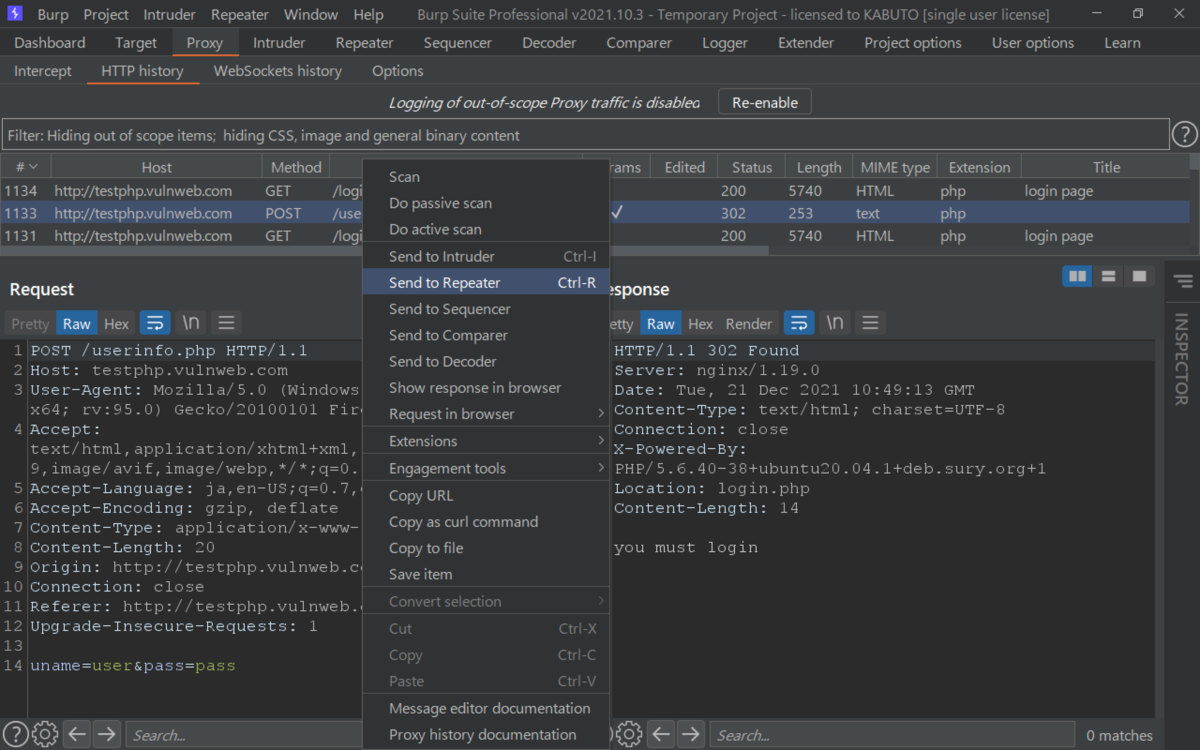Image resolution: width=1200 pixels, height=750 pixels.
Task: Expand the INSPECTOR side panel
Action: [1182, 359]
